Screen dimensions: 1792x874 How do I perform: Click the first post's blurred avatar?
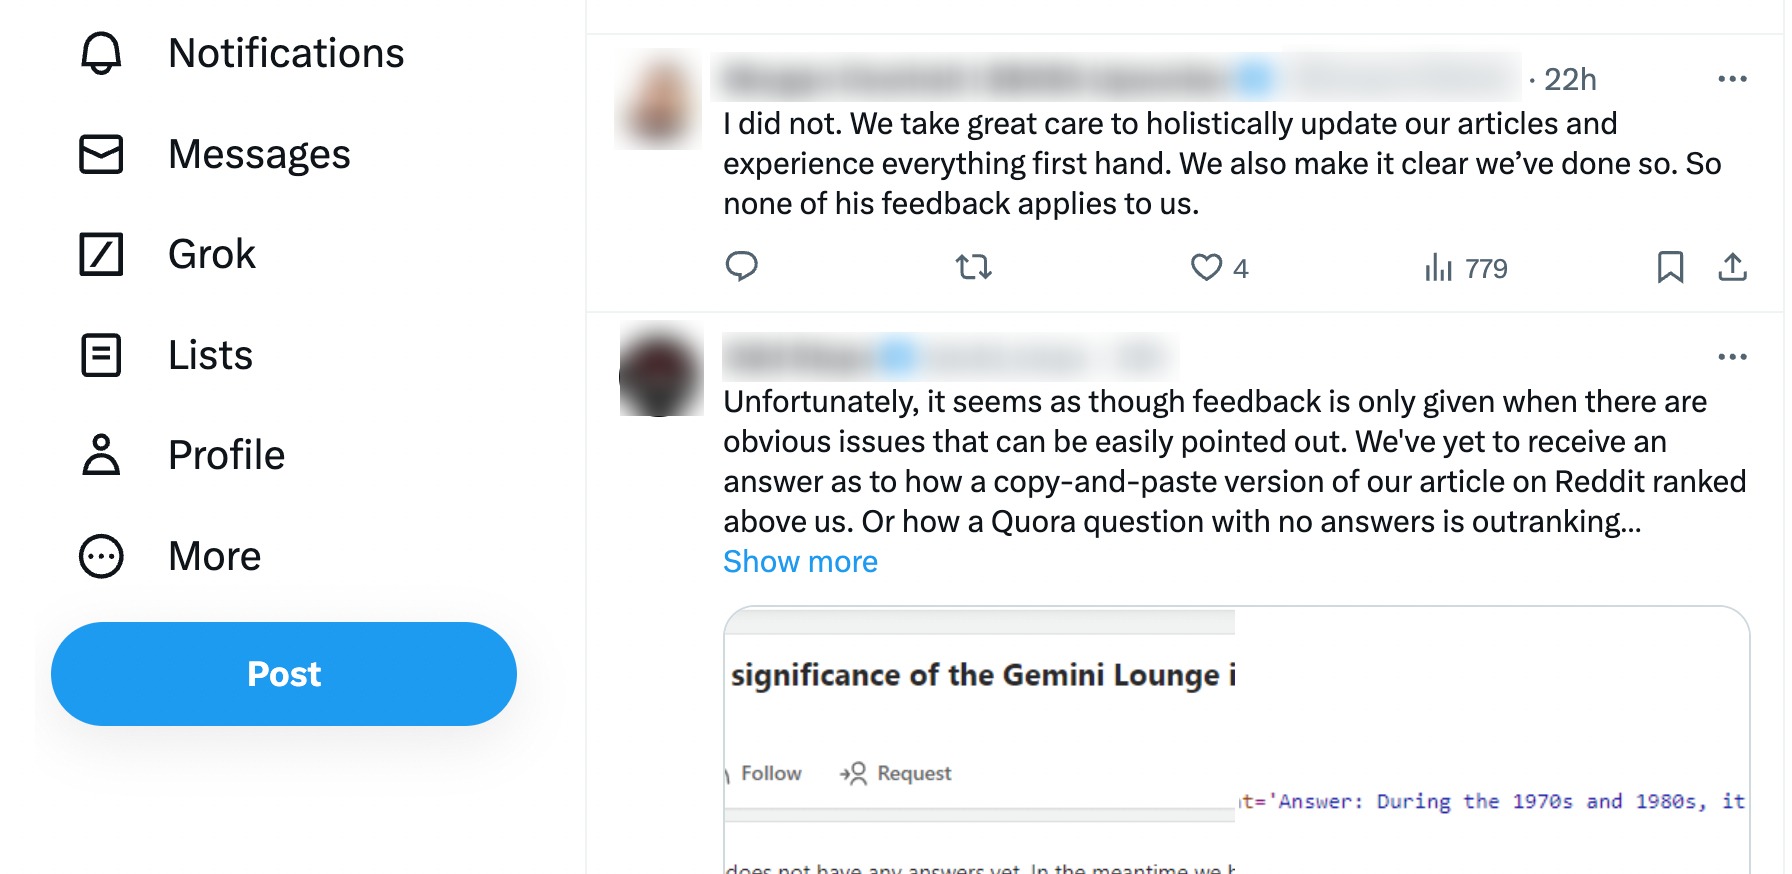658,99
